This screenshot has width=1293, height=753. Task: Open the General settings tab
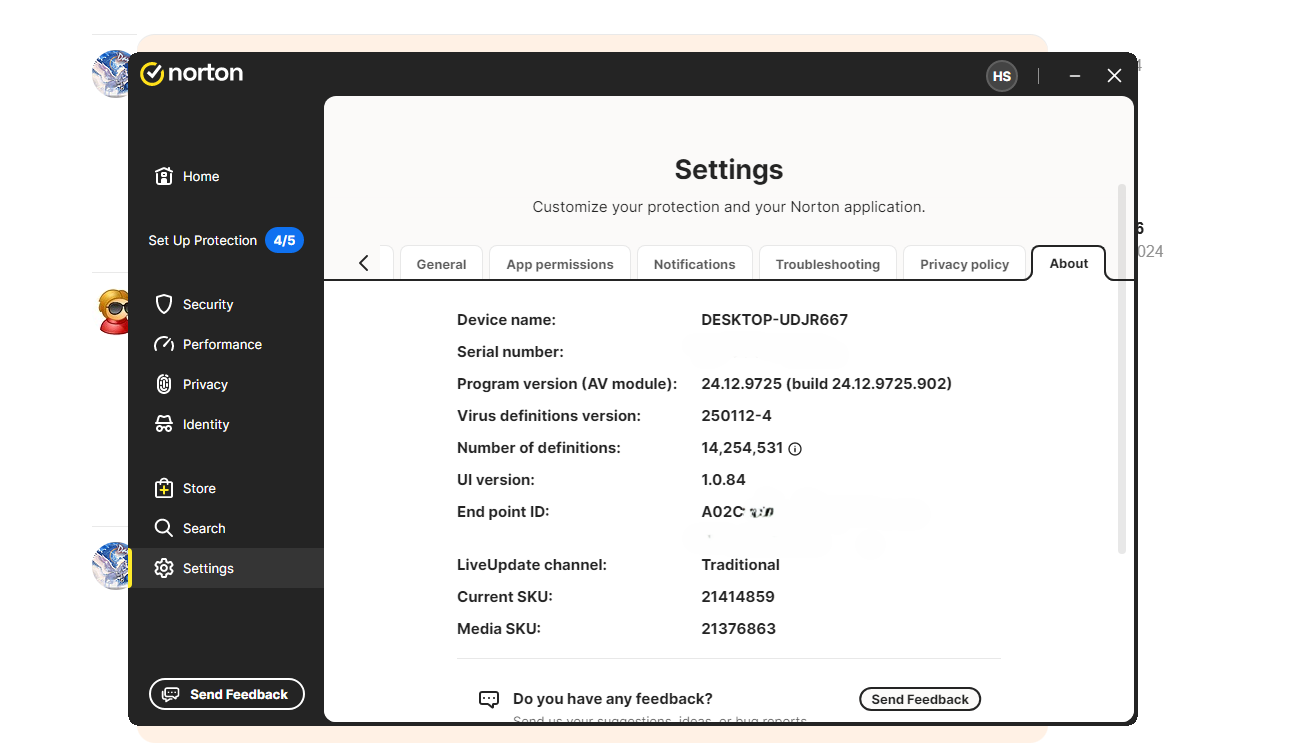pos(441,264)
